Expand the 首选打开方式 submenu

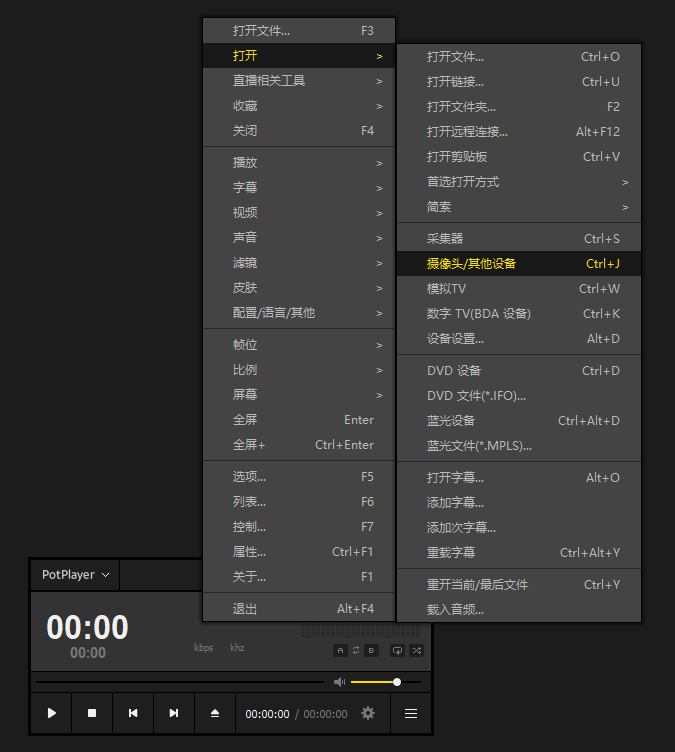(x=519, y=182)
